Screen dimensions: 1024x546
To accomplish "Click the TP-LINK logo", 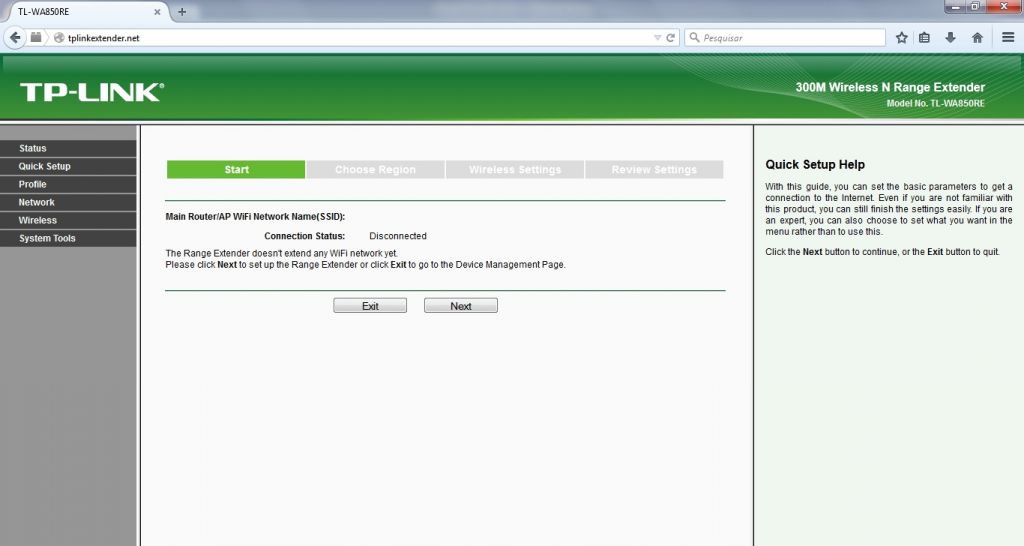I will (x=91, y=92).
